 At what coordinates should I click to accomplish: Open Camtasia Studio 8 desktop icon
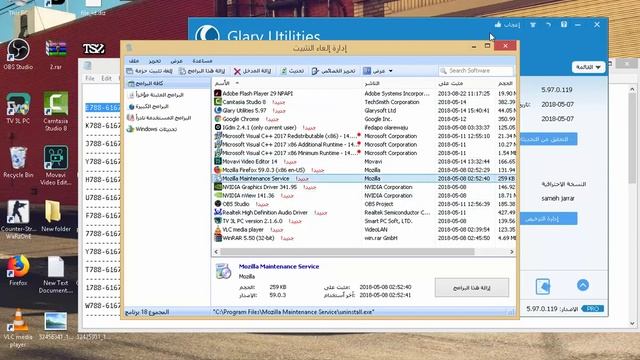[x=56, y=111]
